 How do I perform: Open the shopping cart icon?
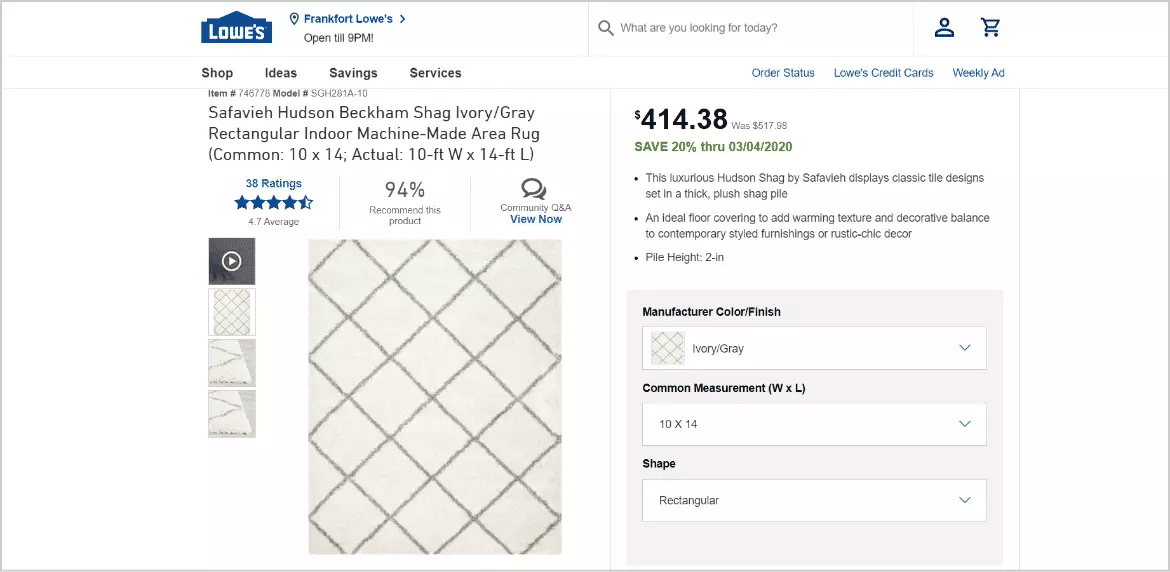pyautogui.click(x=990, y=28)
